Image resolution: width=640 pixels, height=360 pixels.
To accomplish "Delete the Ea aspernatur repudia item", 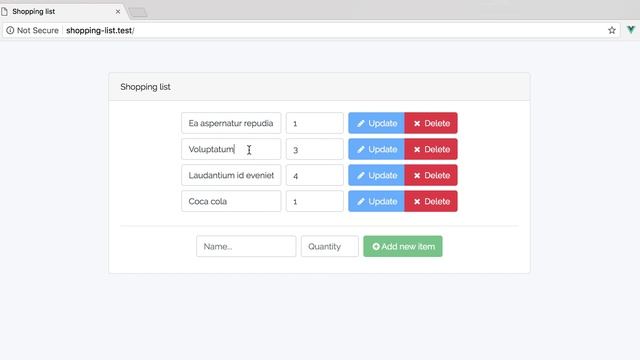I will click(x=431, y=123).
